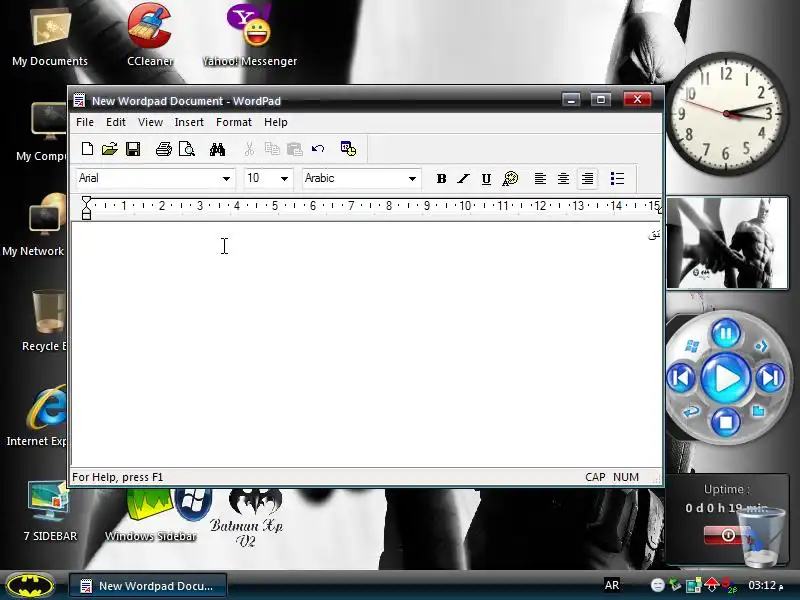Select the New Wordpad Document taskbar button

pyautogui.click(x=148, y=586)
